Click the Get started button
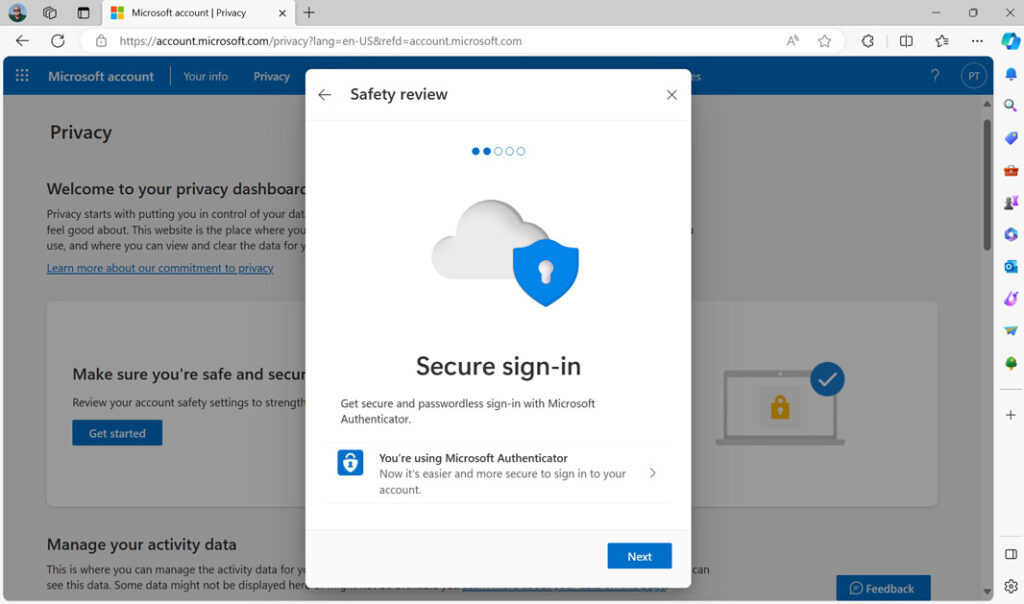The width and height of the screenshot is (1024, 604). click(x=117, y=433)
